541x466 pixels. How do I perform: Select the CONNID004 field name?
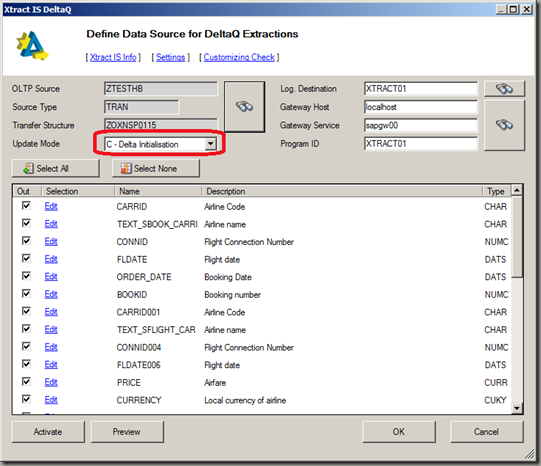point(139,347)
